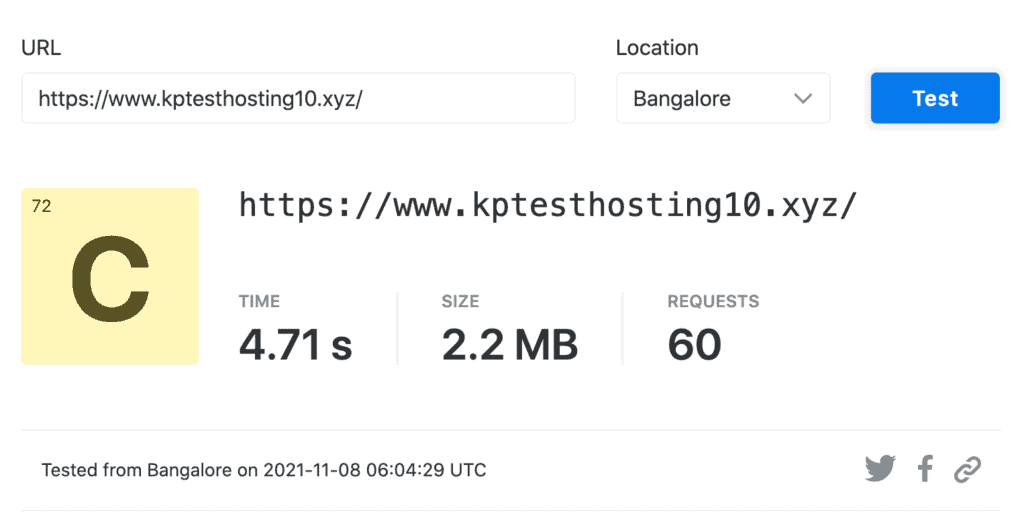Click the Location field label
The width and height of the screenshot is (1024, 530).
tap(656, 48)
